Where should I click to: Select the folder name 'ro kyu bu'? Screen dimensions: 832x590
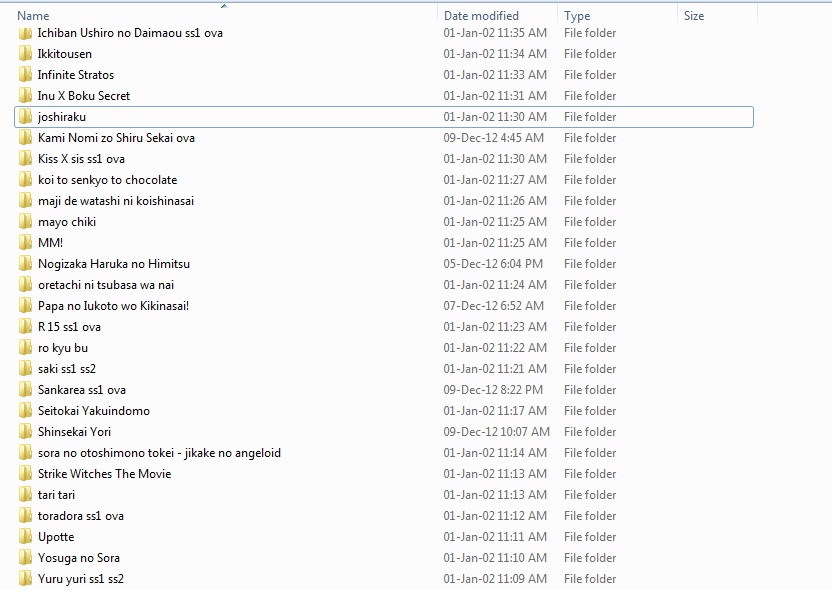[x=63, y=348]
